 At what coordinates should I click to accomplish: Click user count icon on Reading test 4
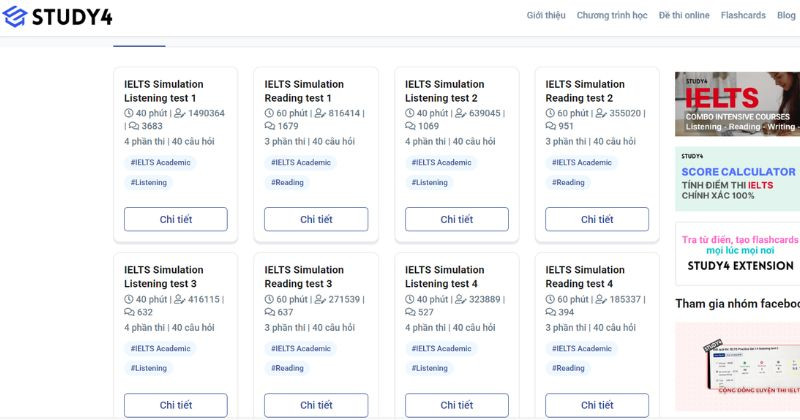pyautogui.click(x=601, y=300)
